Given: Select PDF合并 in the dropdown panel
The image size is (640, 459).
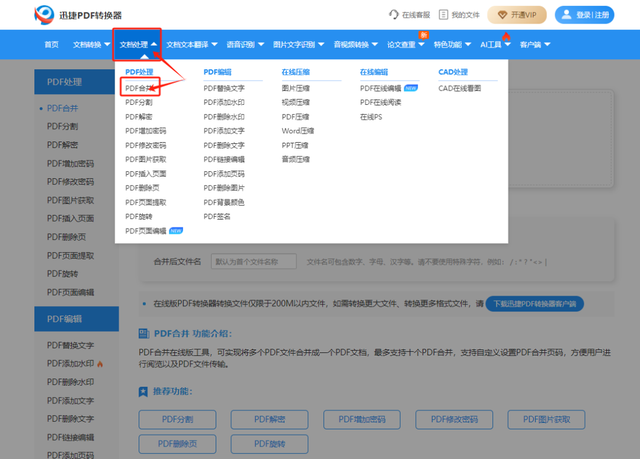Looking at the screenshot, I should coord(140,88).
